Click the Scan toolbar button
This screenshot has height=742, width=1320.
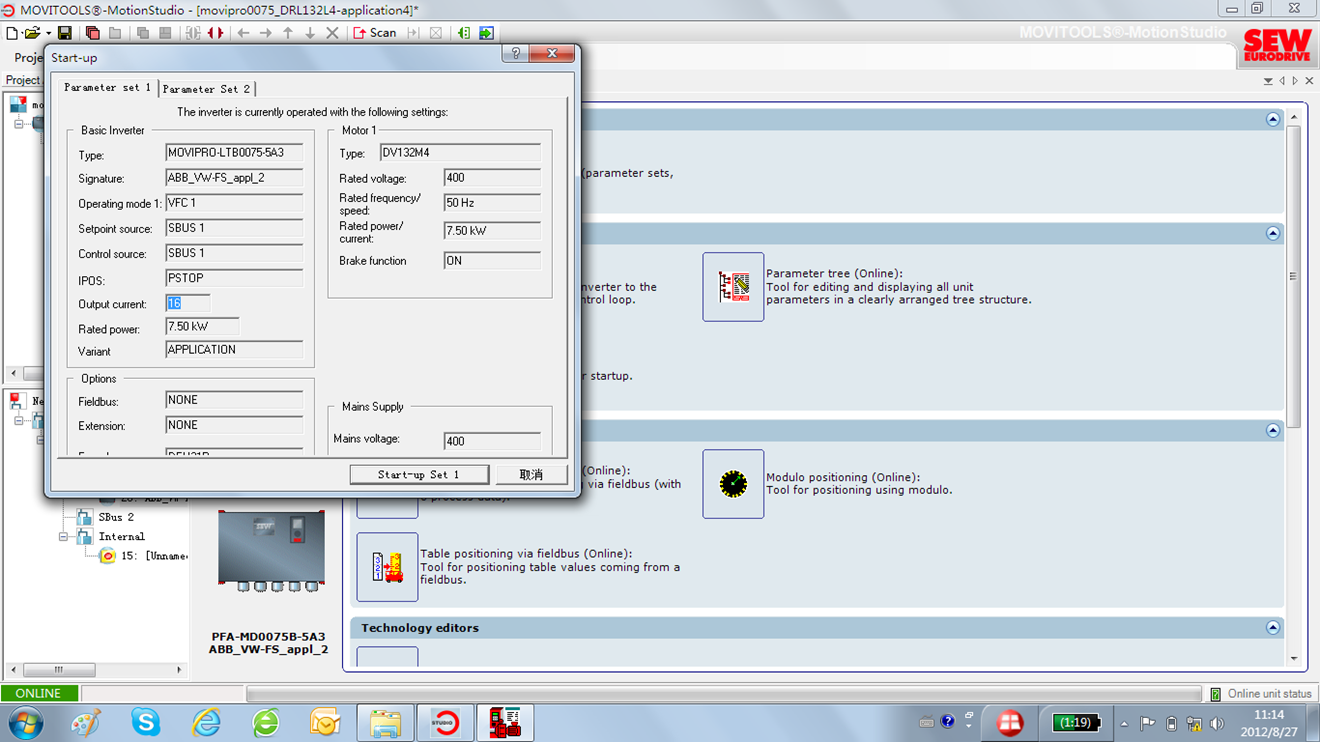pyautogui.click(x=375, y=33)
